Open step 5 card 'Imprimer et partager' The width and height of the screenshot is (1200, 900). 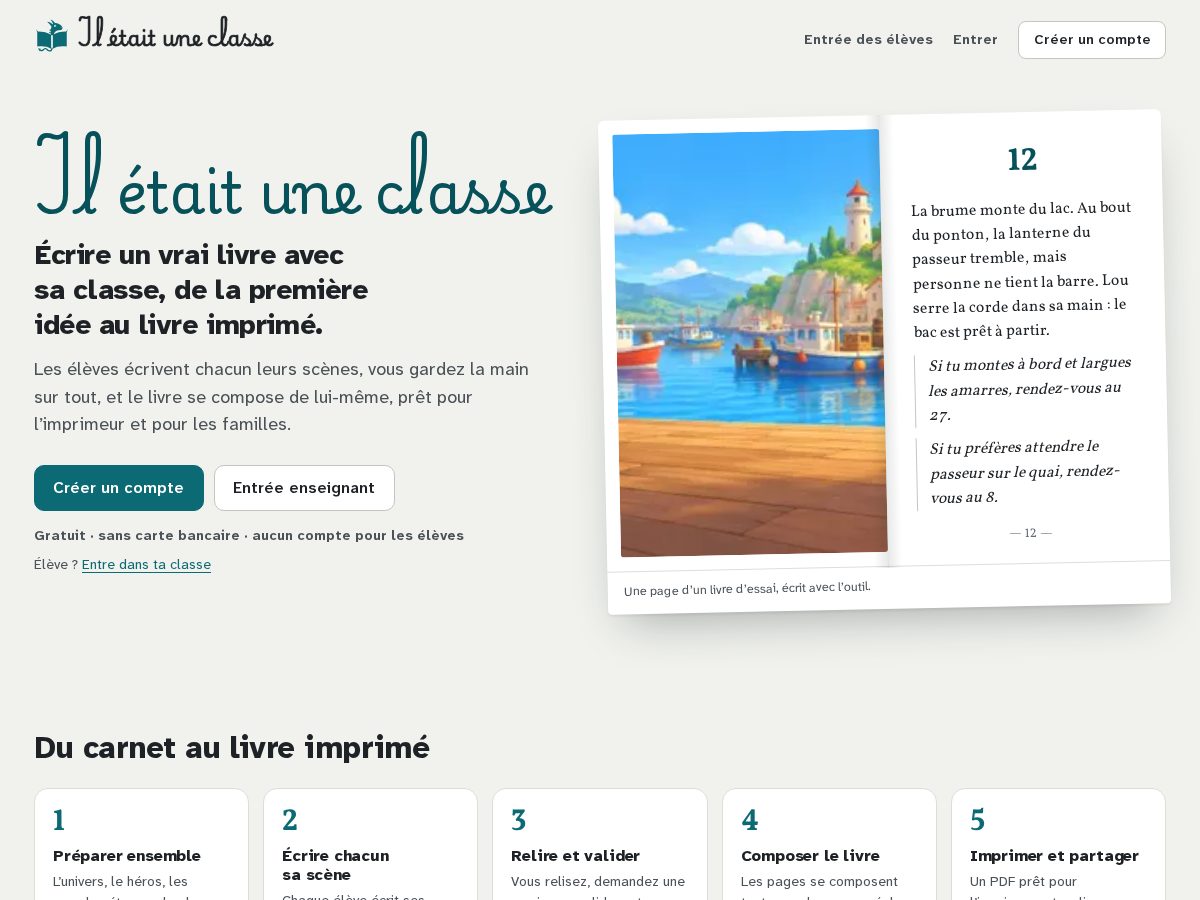pyautogui.click(x=1058, y=845)
